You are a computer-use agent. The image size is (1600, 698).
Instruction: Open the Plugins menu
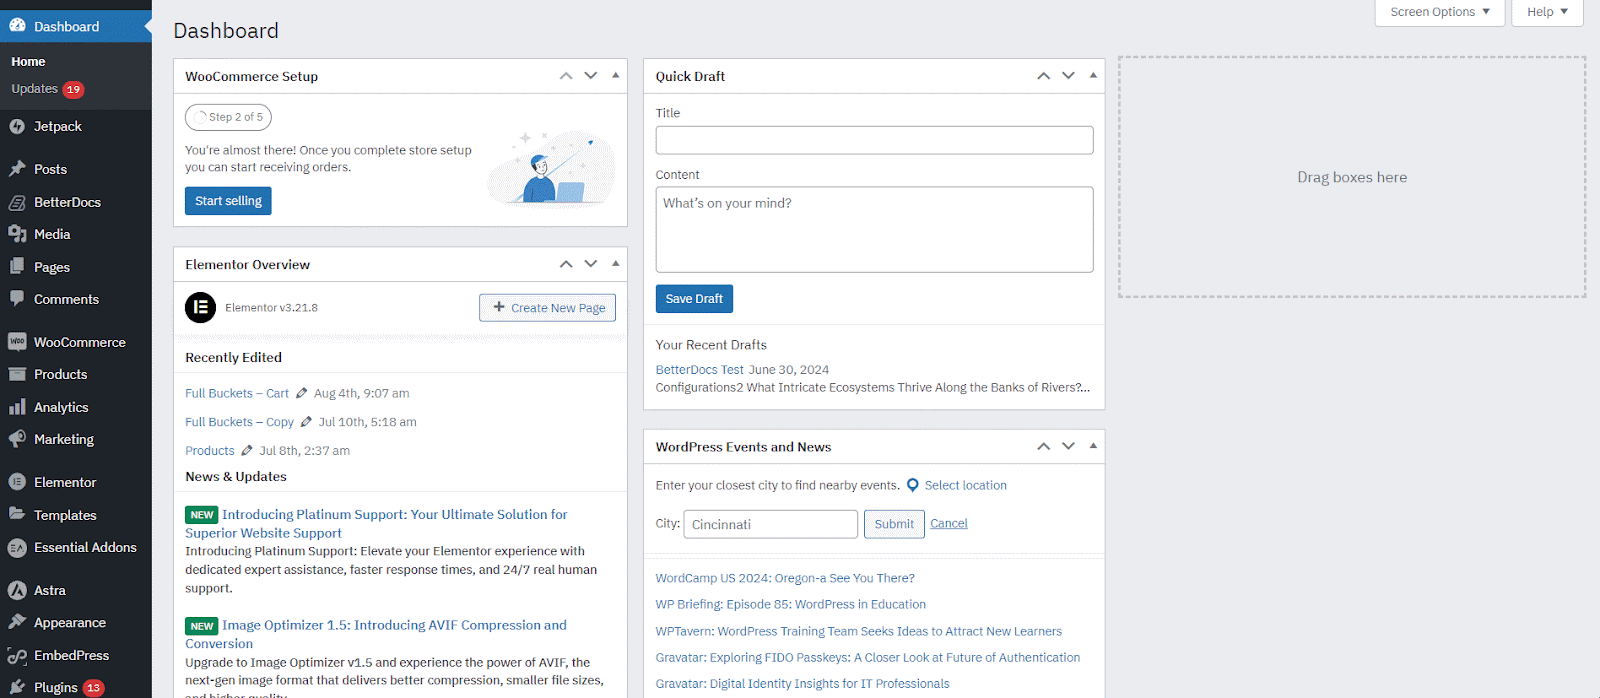coord(56,687)
